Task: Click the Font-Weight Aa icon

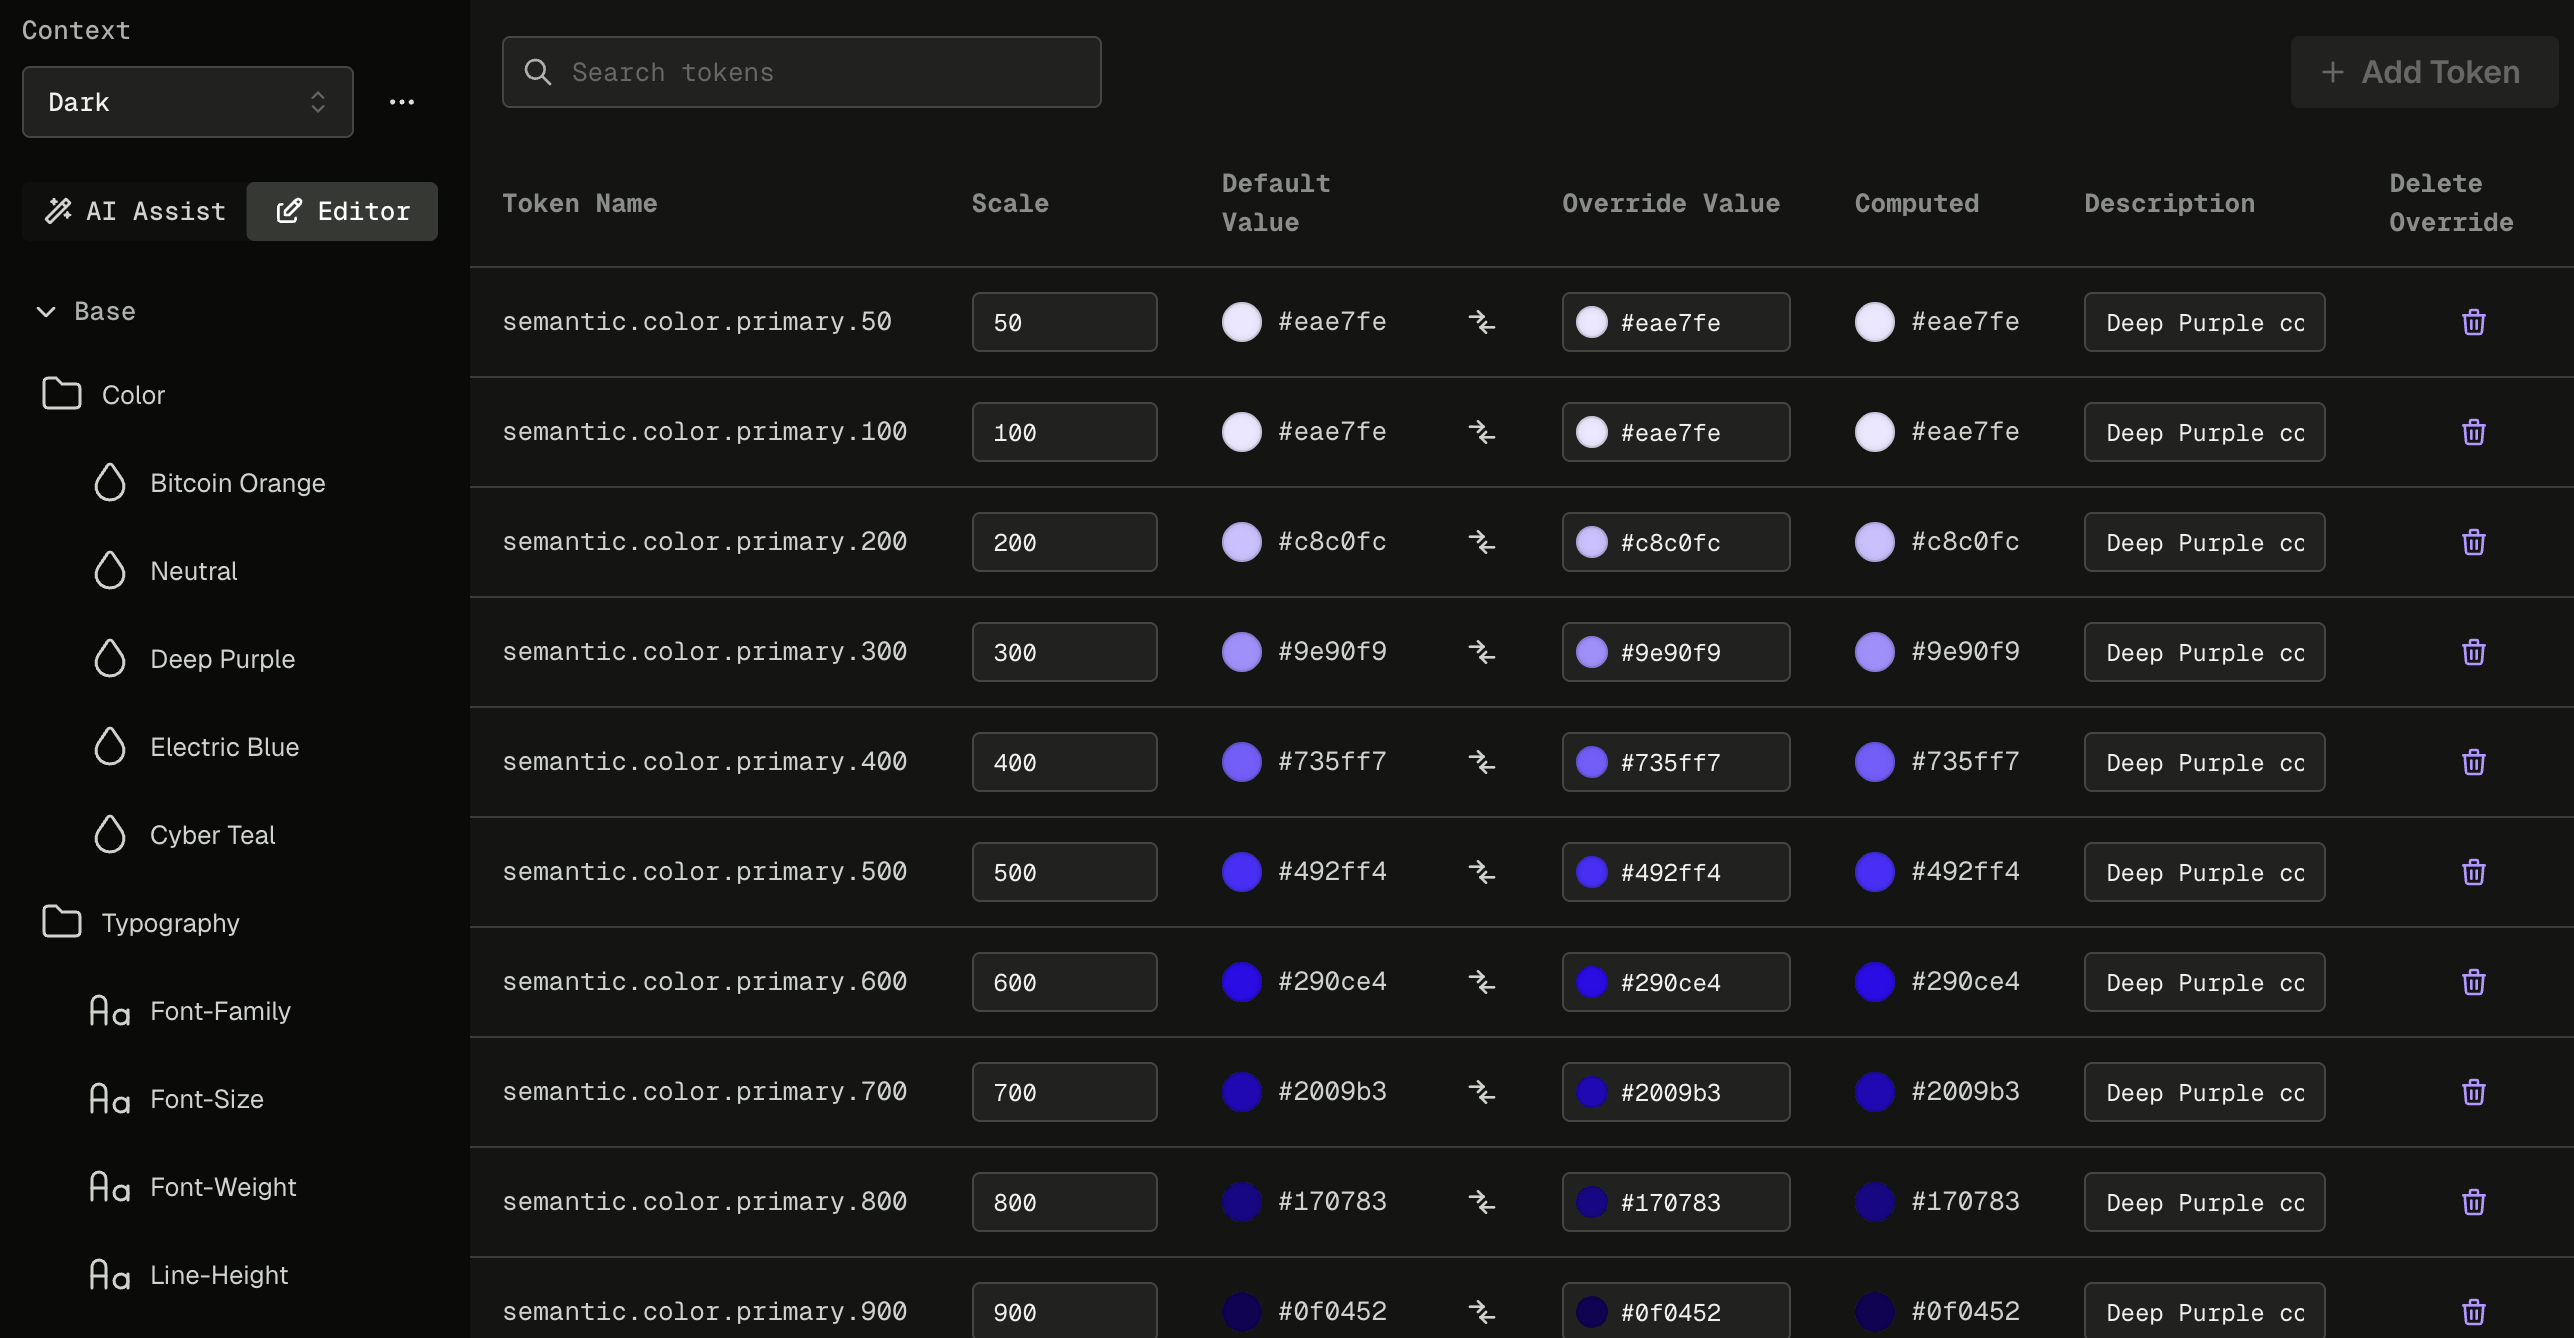Action: (110, 1187)
